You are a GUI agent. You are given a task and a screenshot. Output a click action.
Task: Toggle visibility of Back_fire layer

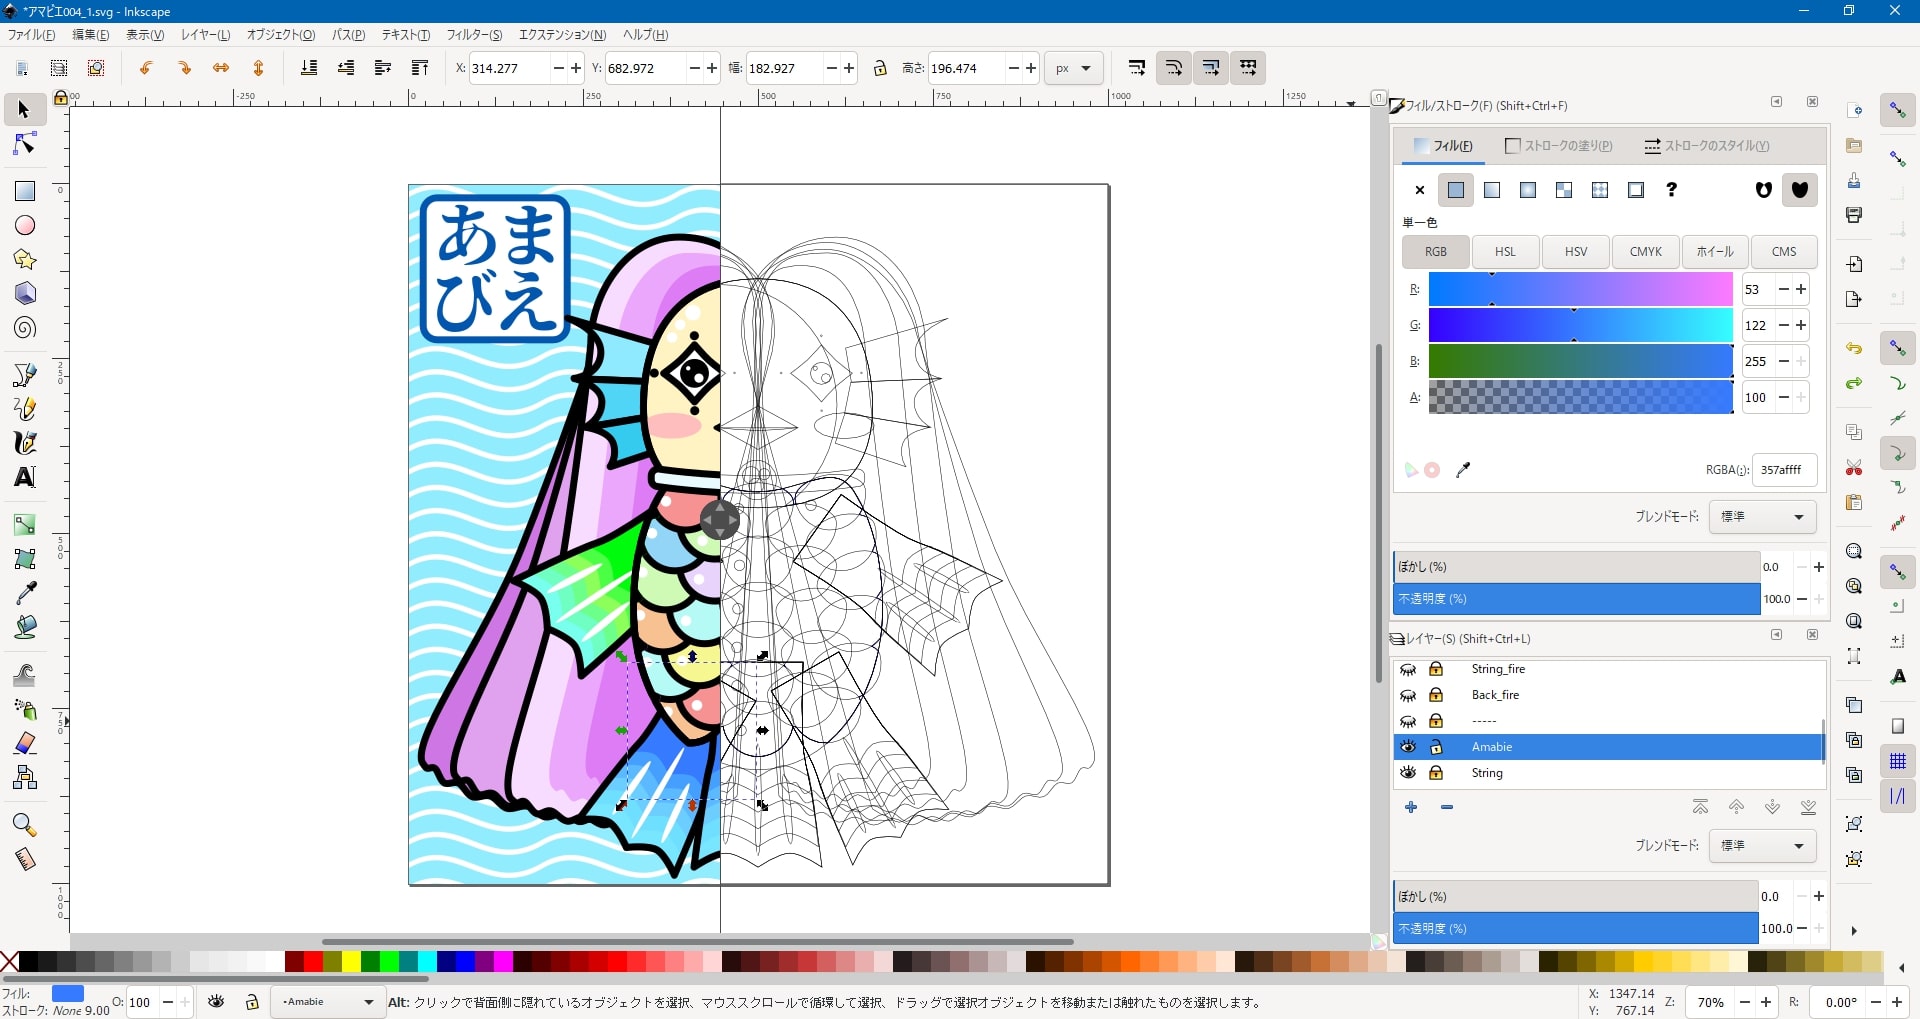click(1408, 695)
